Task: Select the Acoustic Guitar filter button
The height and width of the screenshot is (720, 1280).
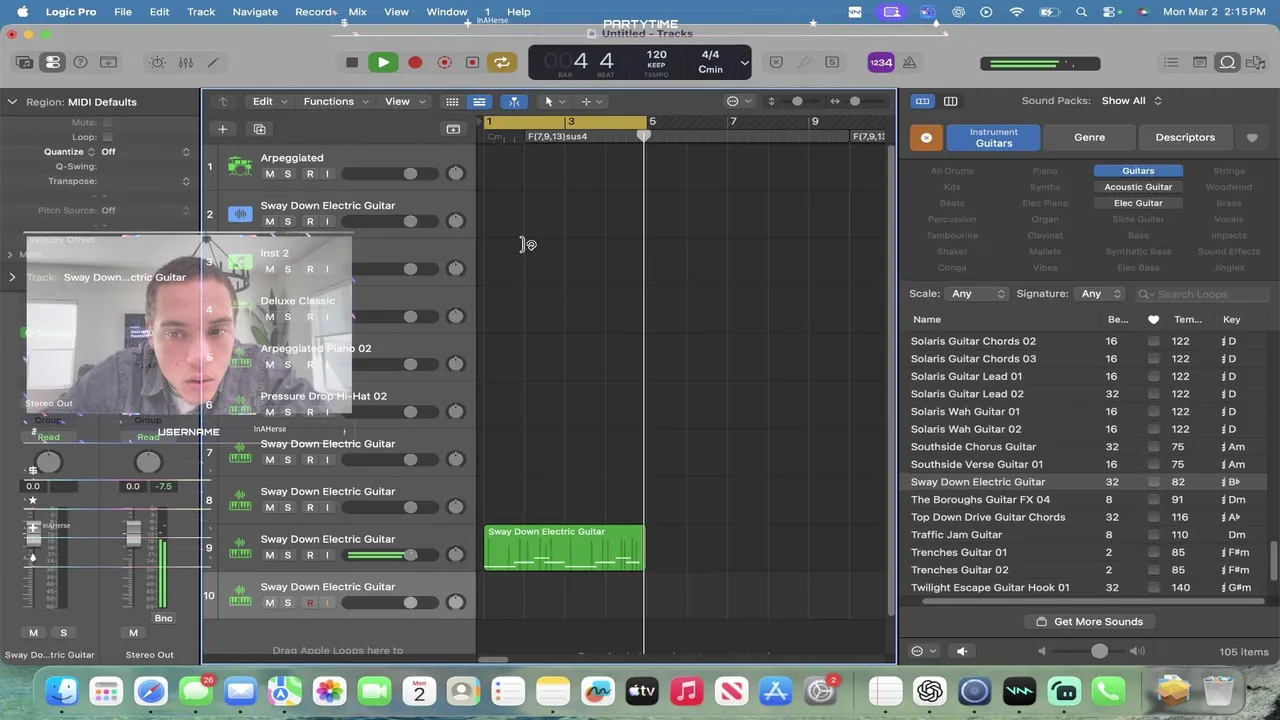Action: (x=1138, y=187)
